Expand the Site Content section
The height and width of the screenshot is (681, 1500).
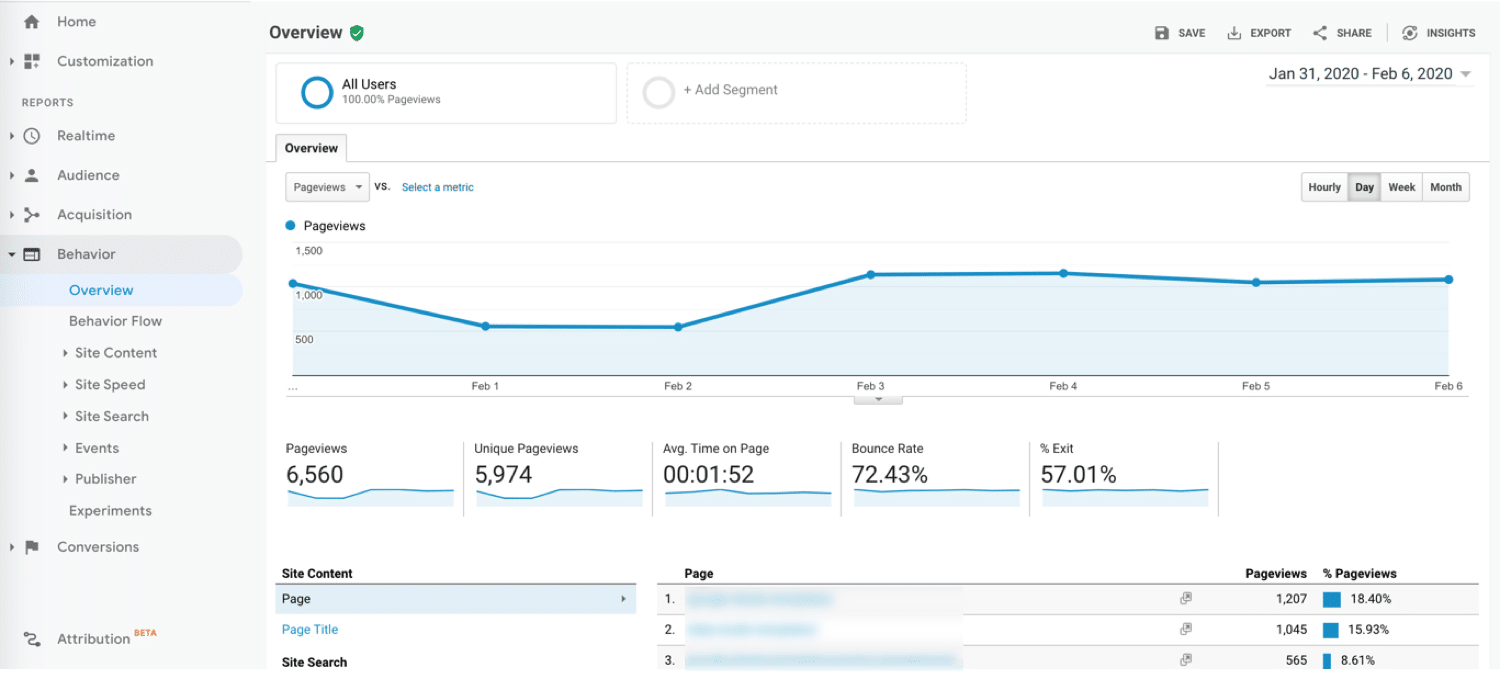tap(115, 352)
